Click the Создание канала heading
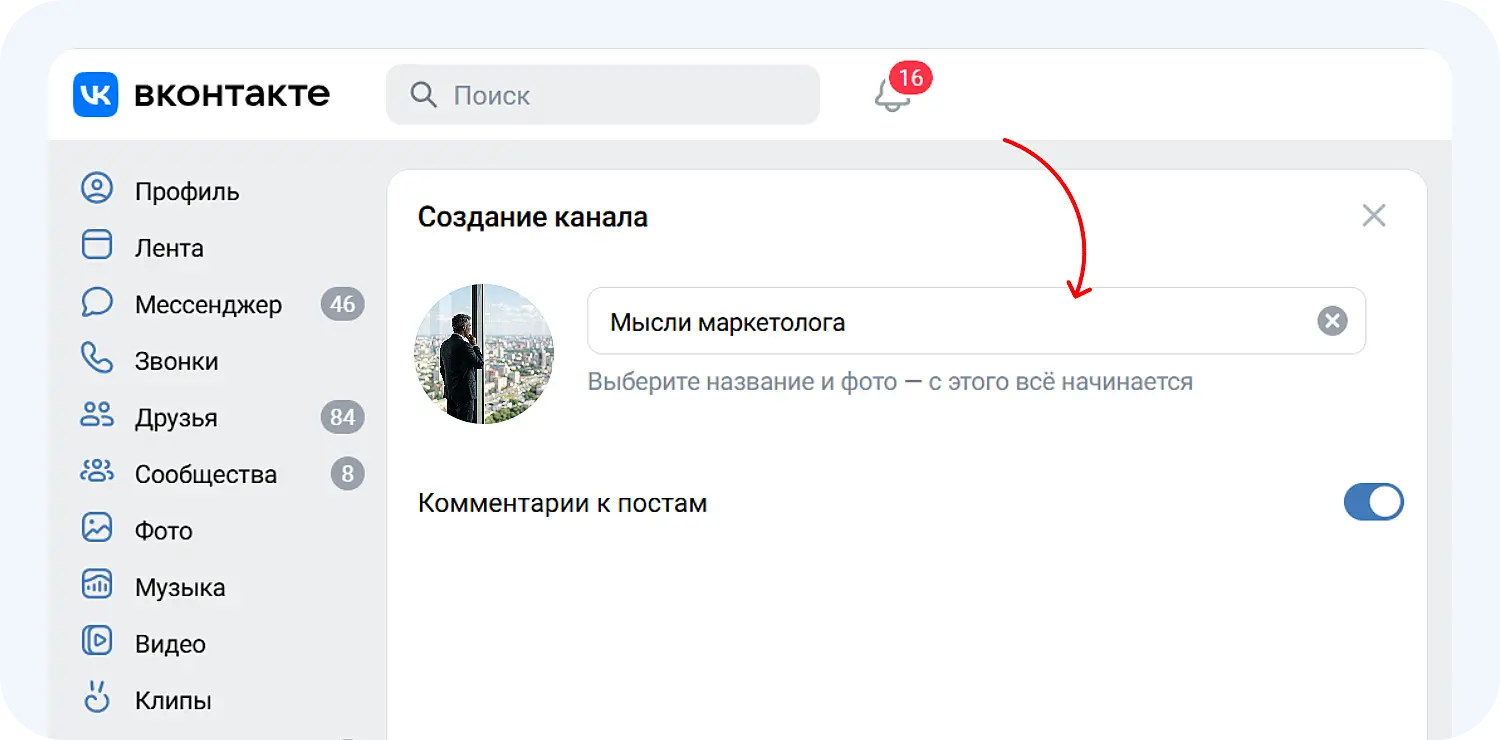This screenshot has height=740, width=1500. click(533, 217)
